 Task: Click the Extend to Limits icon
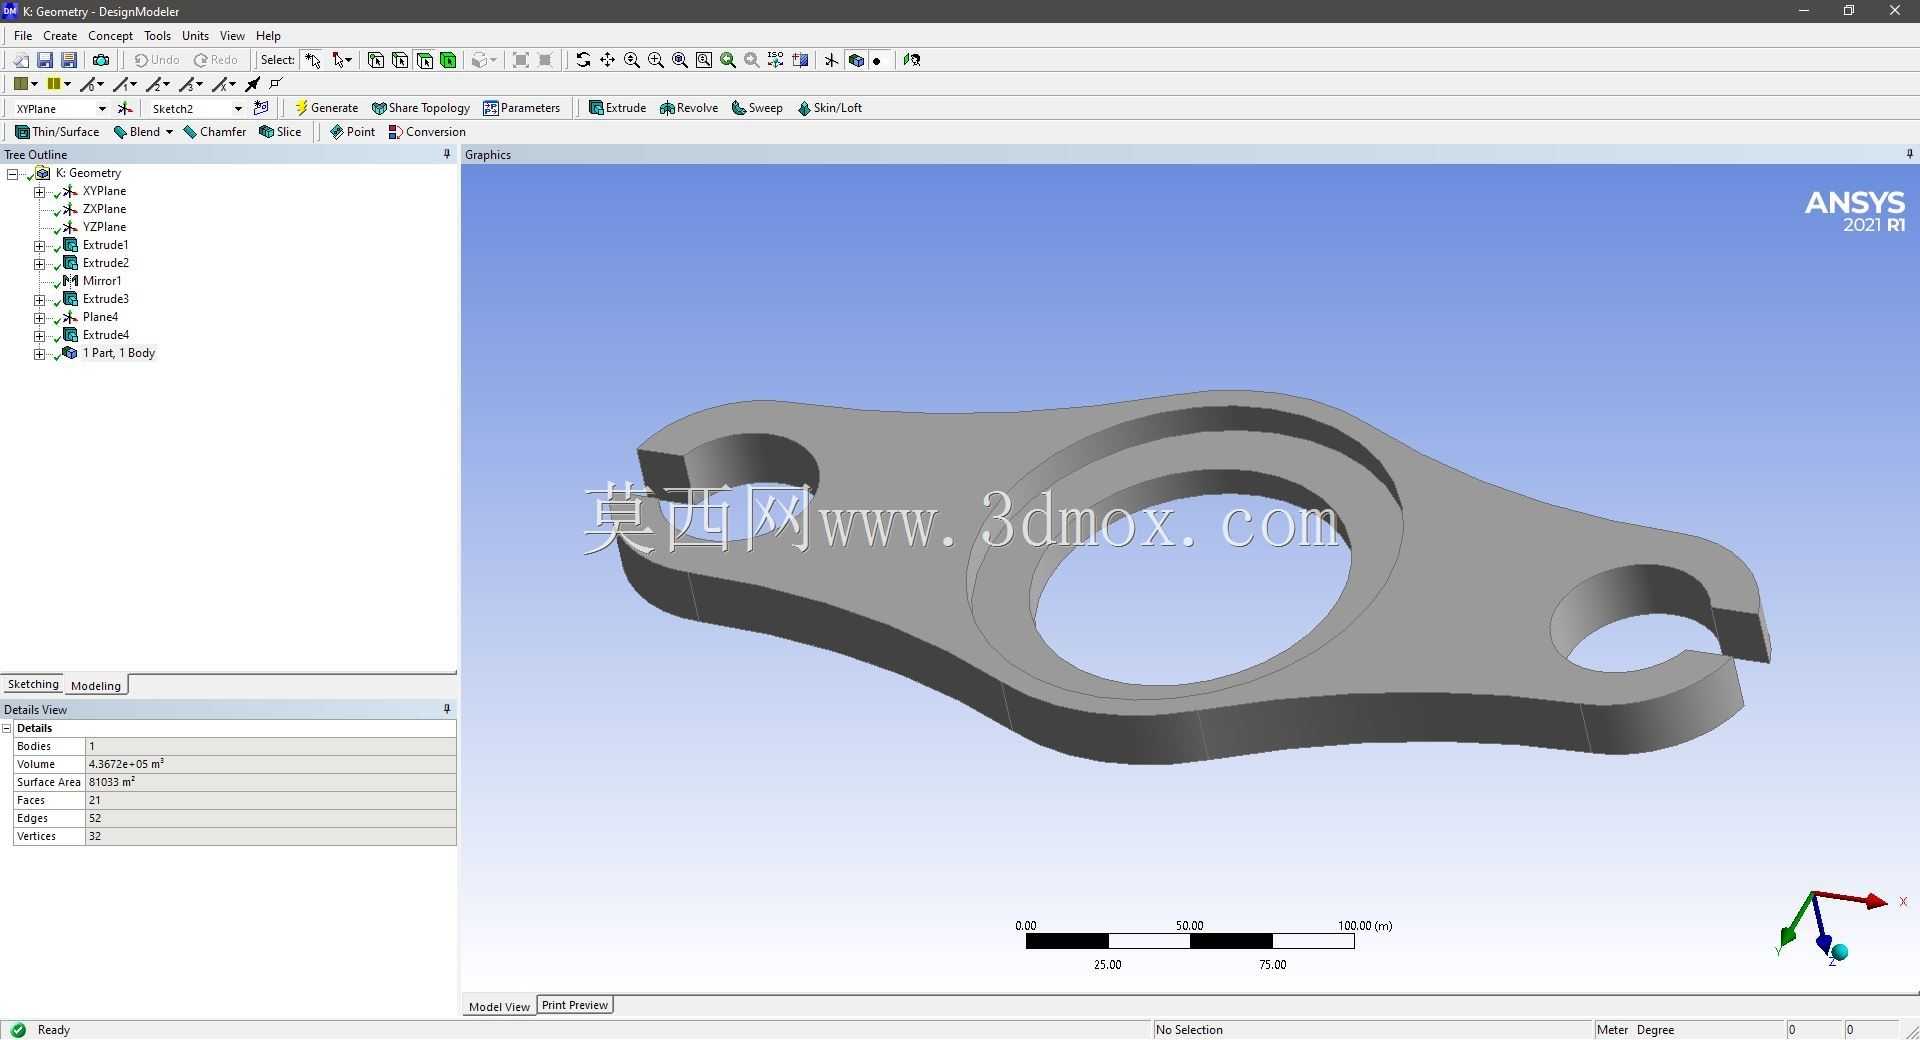click(521, 60)
